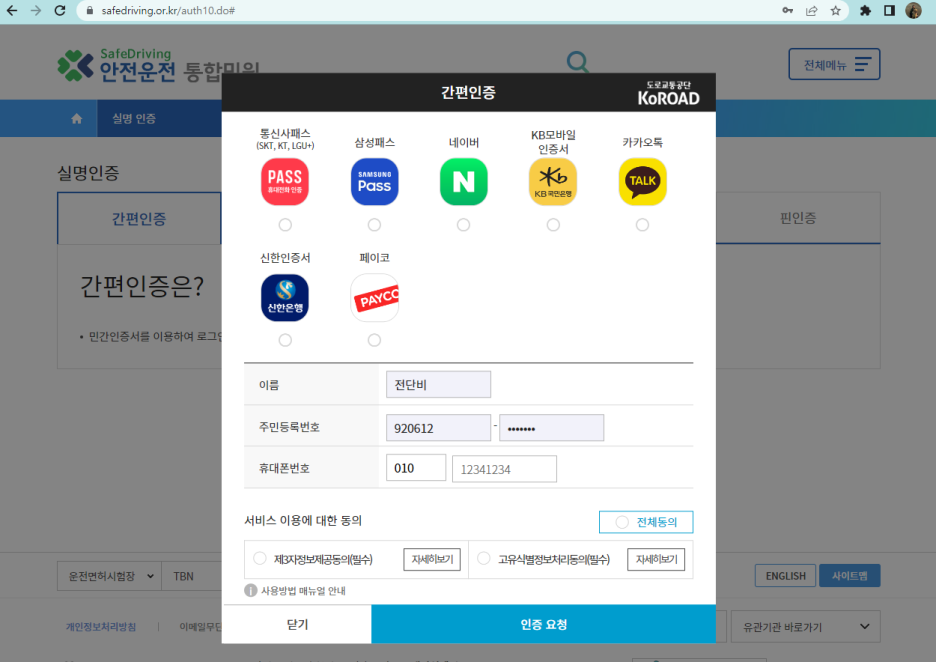Open the extensions puzzle icon

tap(865, 10)
